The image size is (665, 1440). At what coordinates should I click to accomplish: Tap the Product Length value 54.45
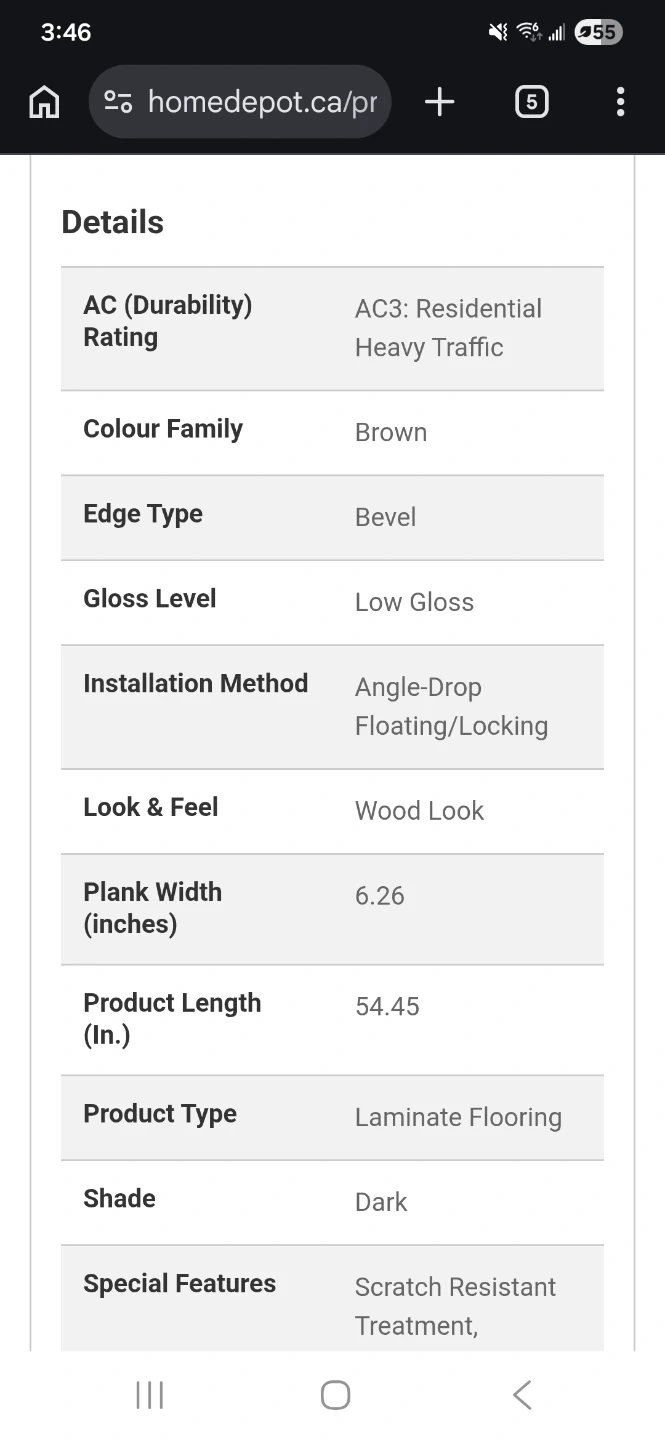[387, 1007]
